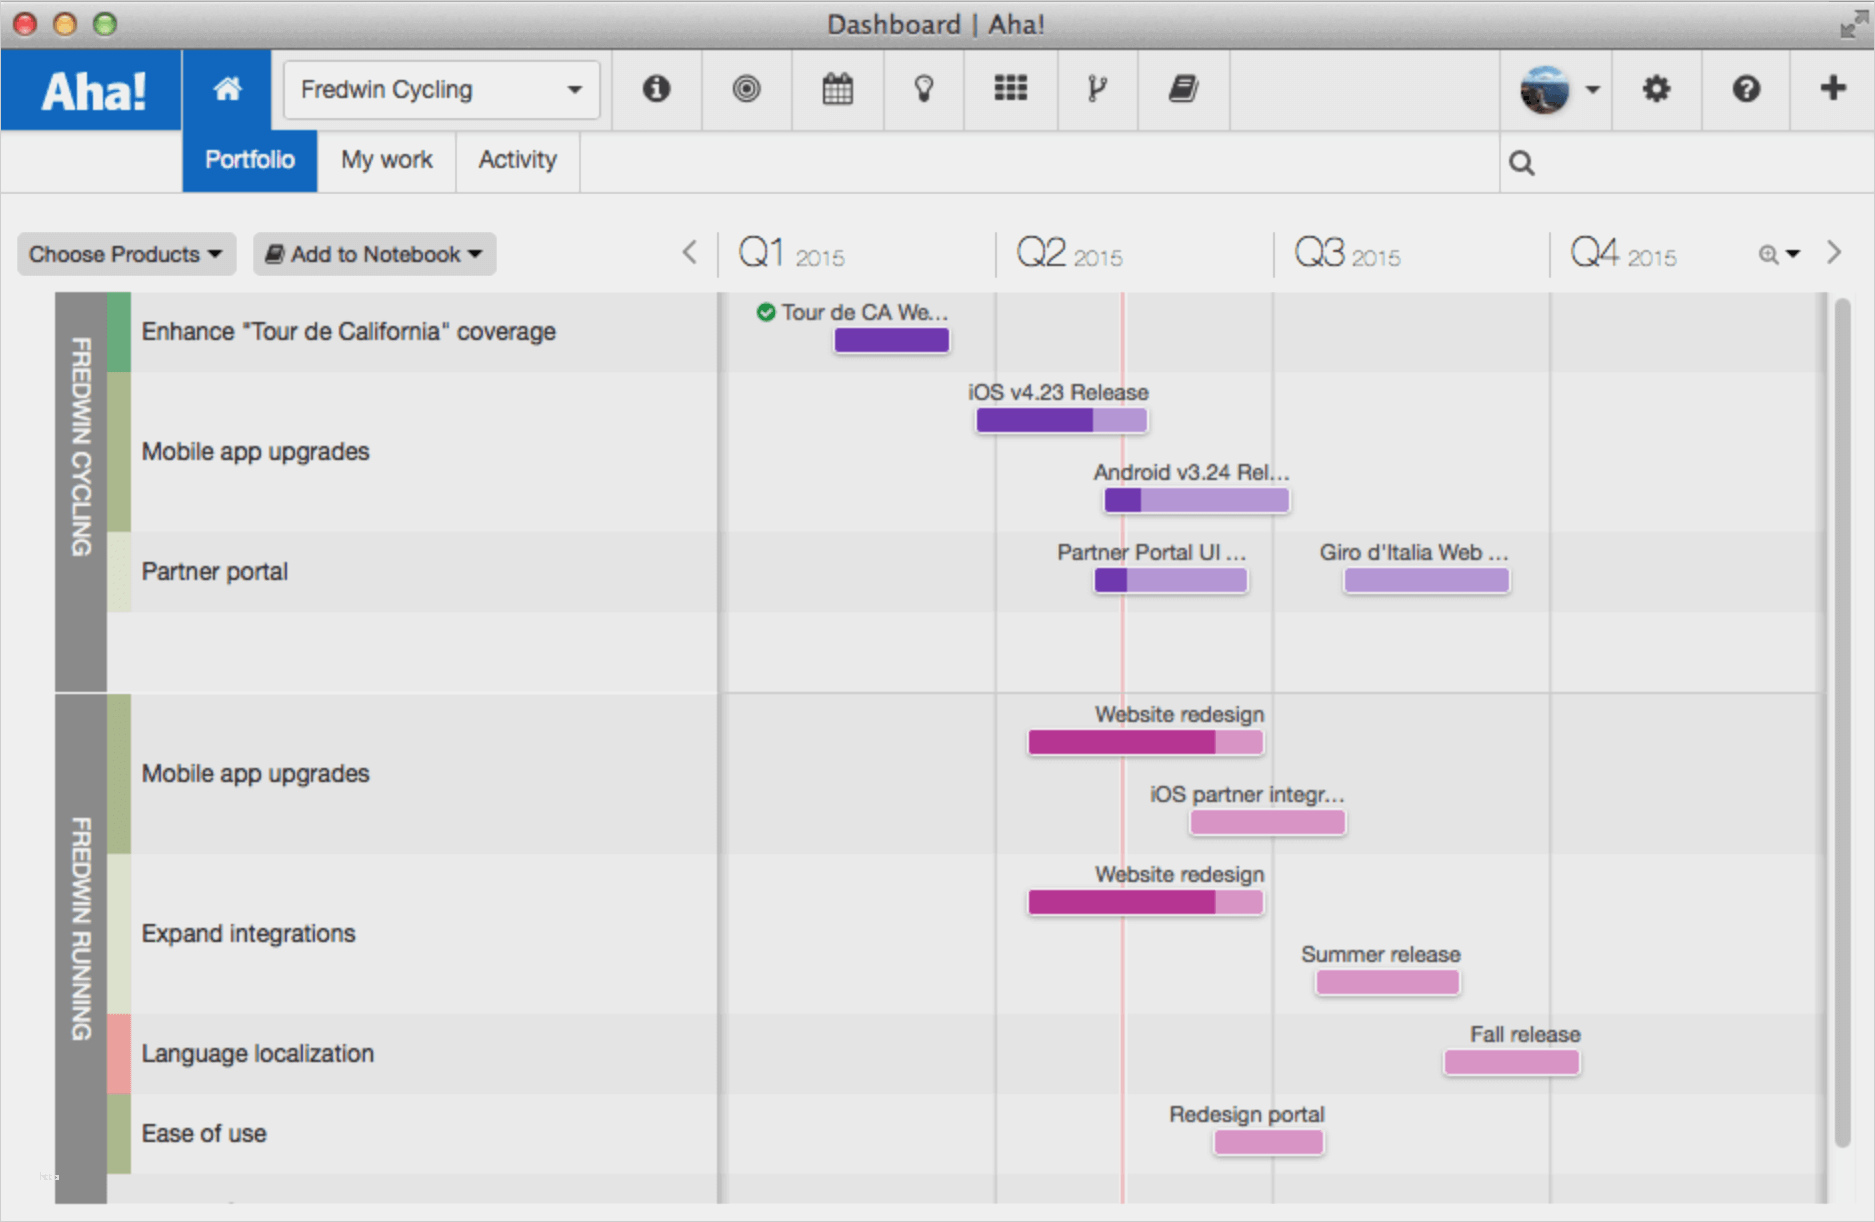Click the Fall release timeline bar
Screen dimensions: 1875x1222
tap(1511, 1062)
